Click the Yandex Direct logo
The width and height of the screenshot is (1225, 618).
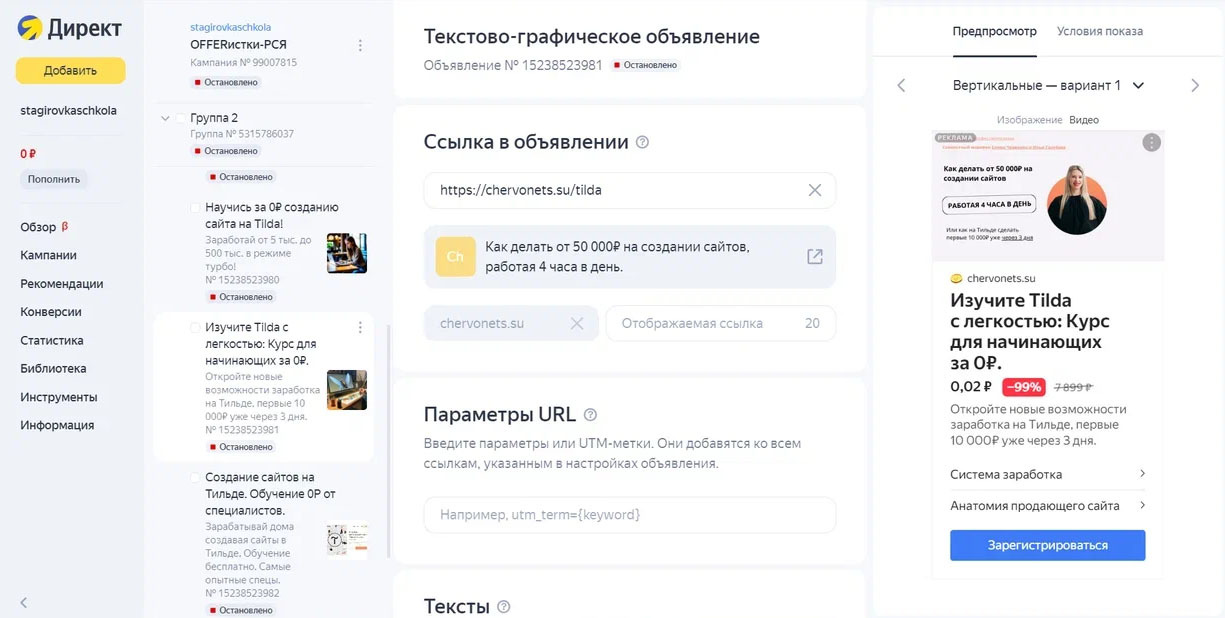click(70, 29)
